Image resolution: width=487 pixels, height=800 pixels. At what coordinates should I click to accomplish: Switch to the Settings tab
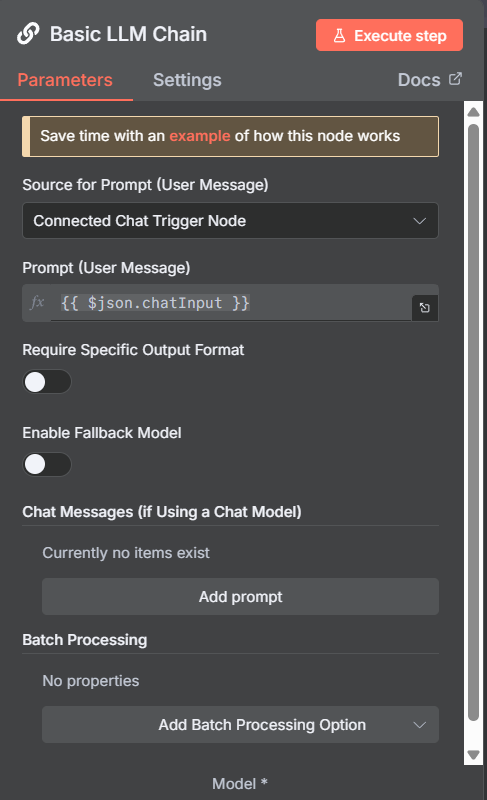coord(187,80)
